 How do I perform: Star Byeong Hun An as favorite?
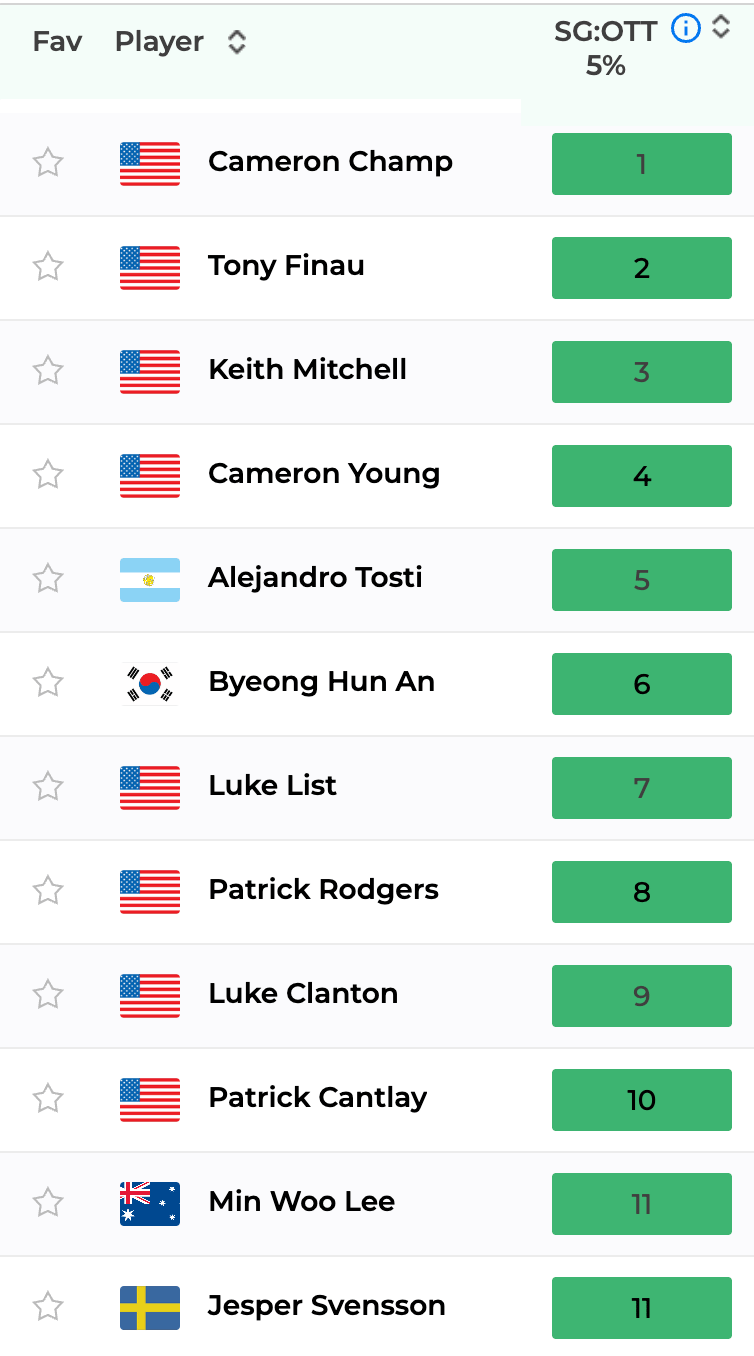click(x=48, y=682)
